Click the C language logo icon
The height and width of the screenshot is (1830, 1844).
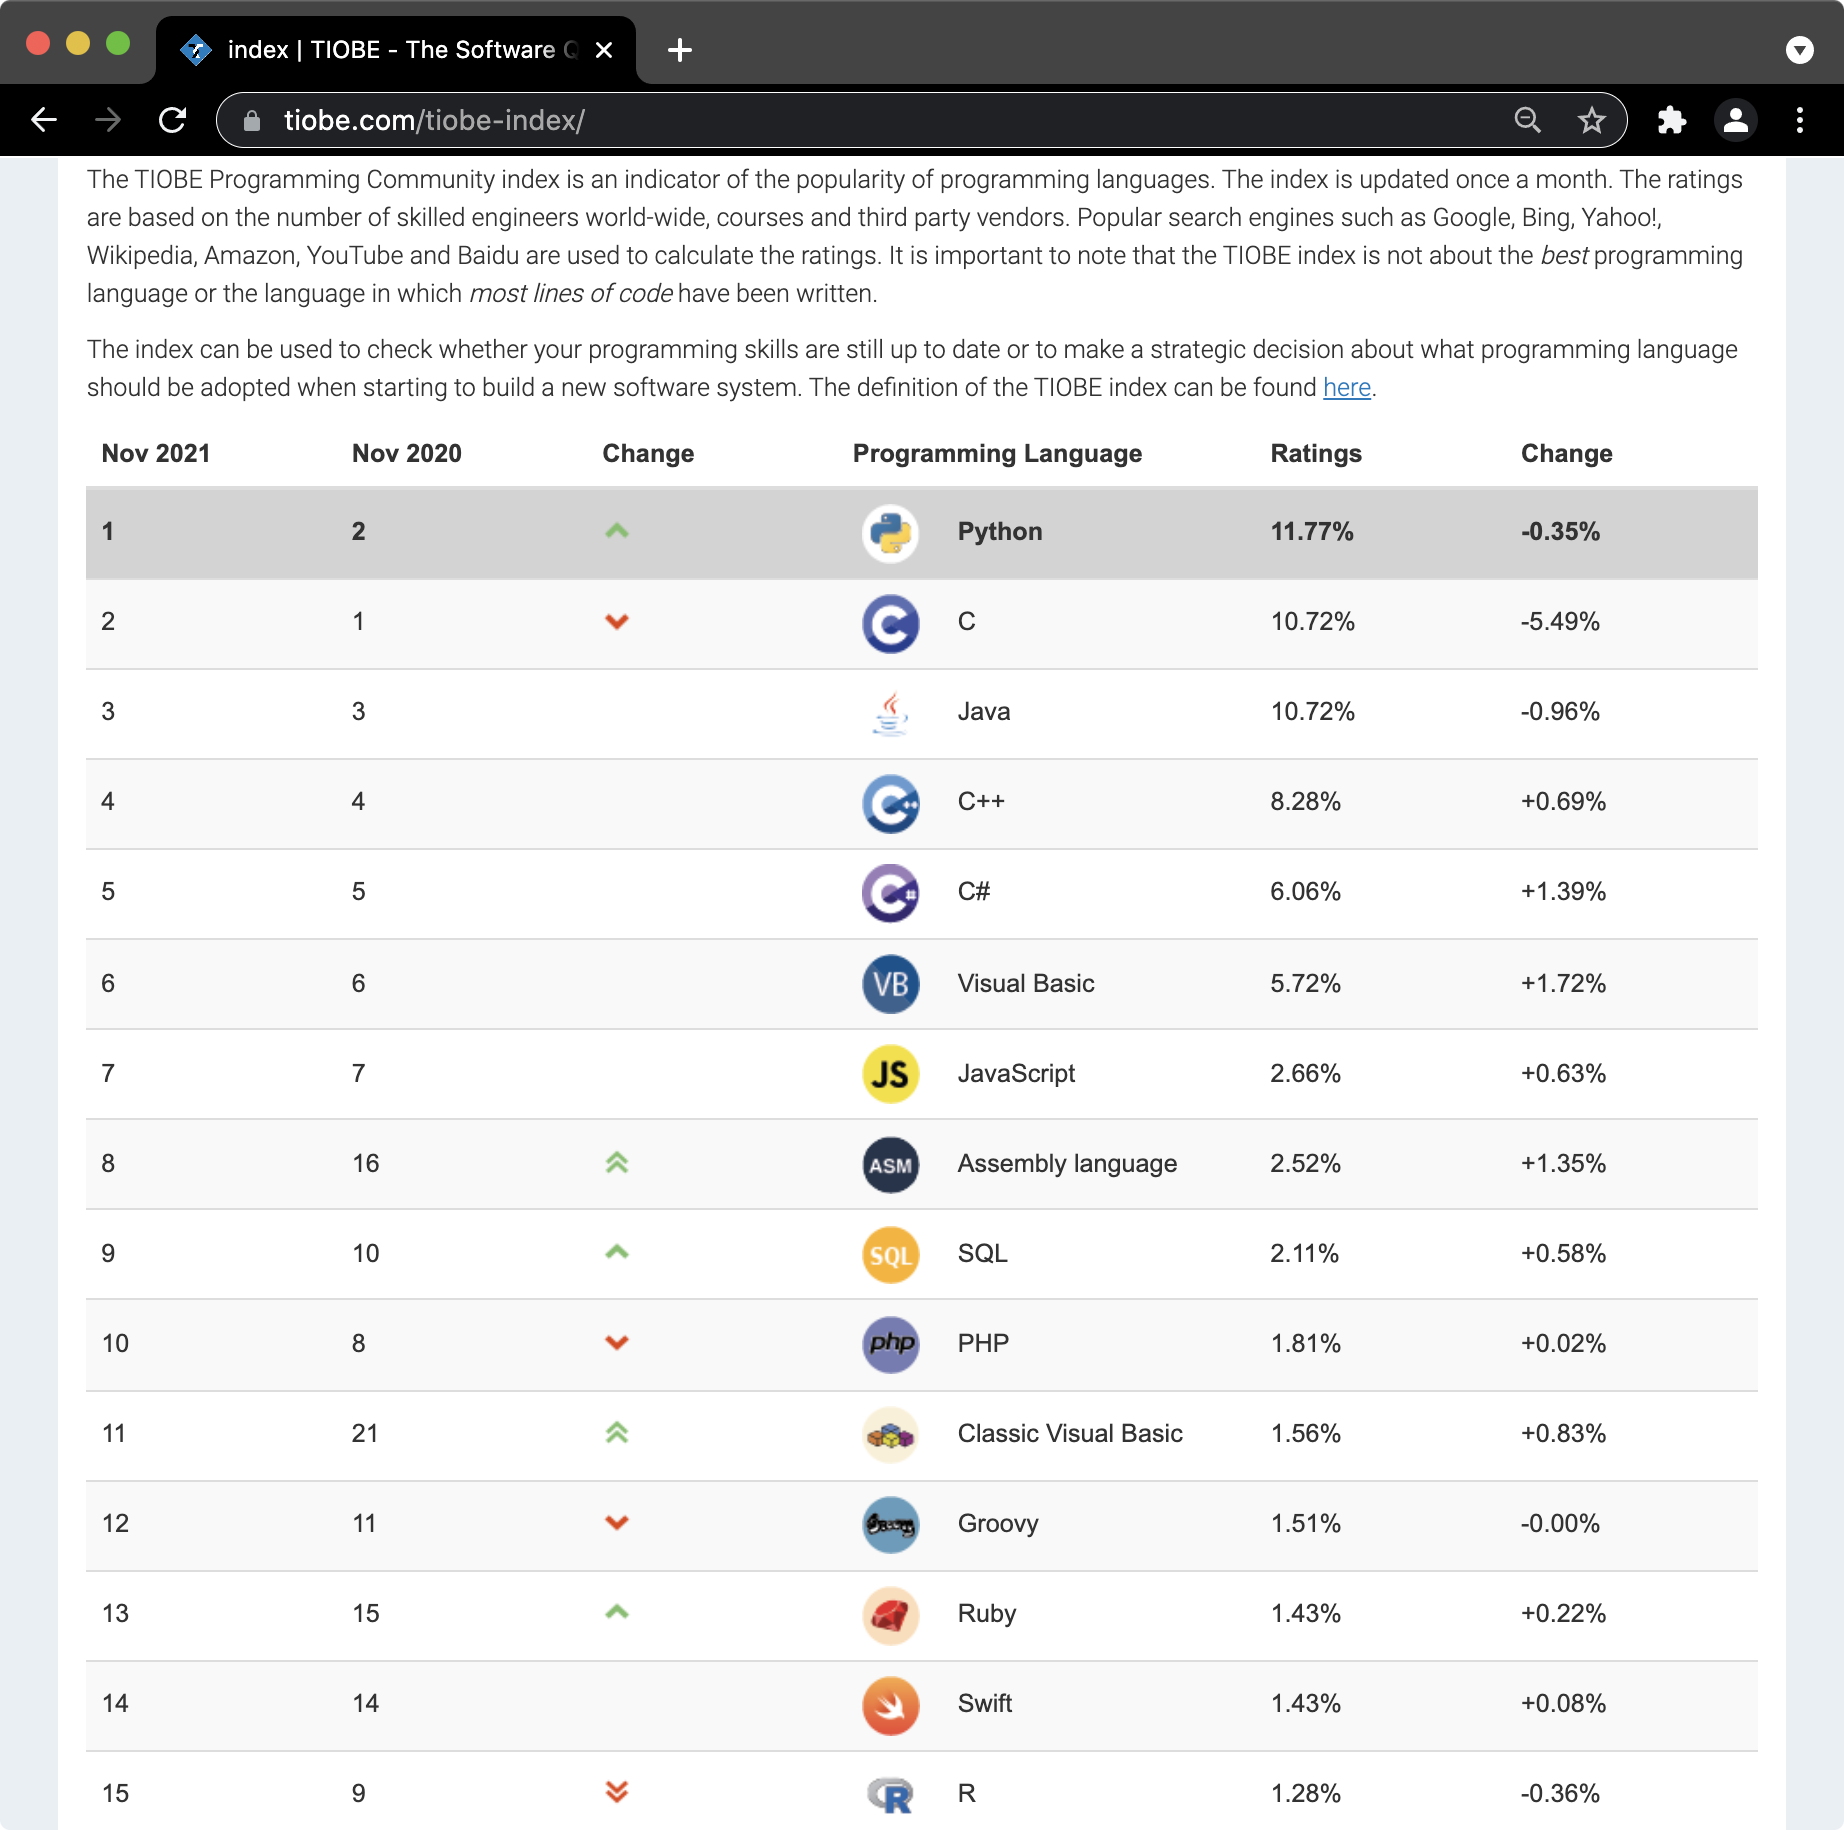coord(890,623)
